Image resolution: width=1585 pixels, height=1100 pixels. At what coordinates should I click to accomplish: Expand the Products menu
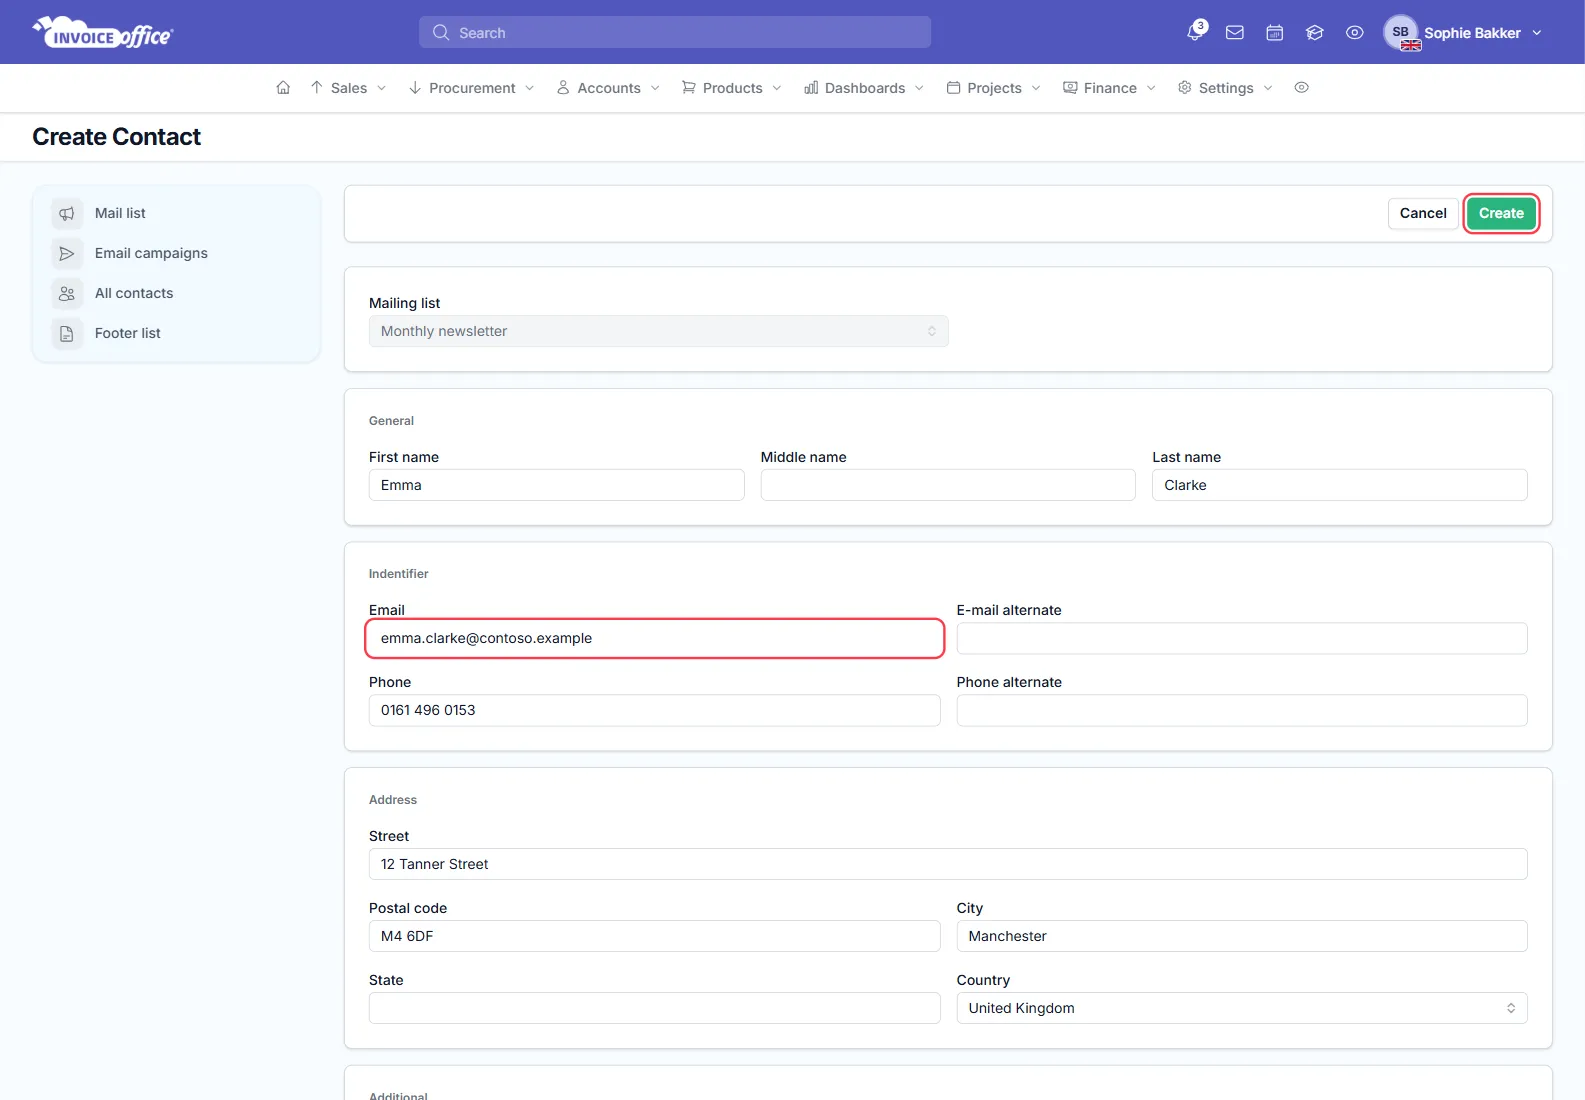pyautogui.click(x=731, y=88)
